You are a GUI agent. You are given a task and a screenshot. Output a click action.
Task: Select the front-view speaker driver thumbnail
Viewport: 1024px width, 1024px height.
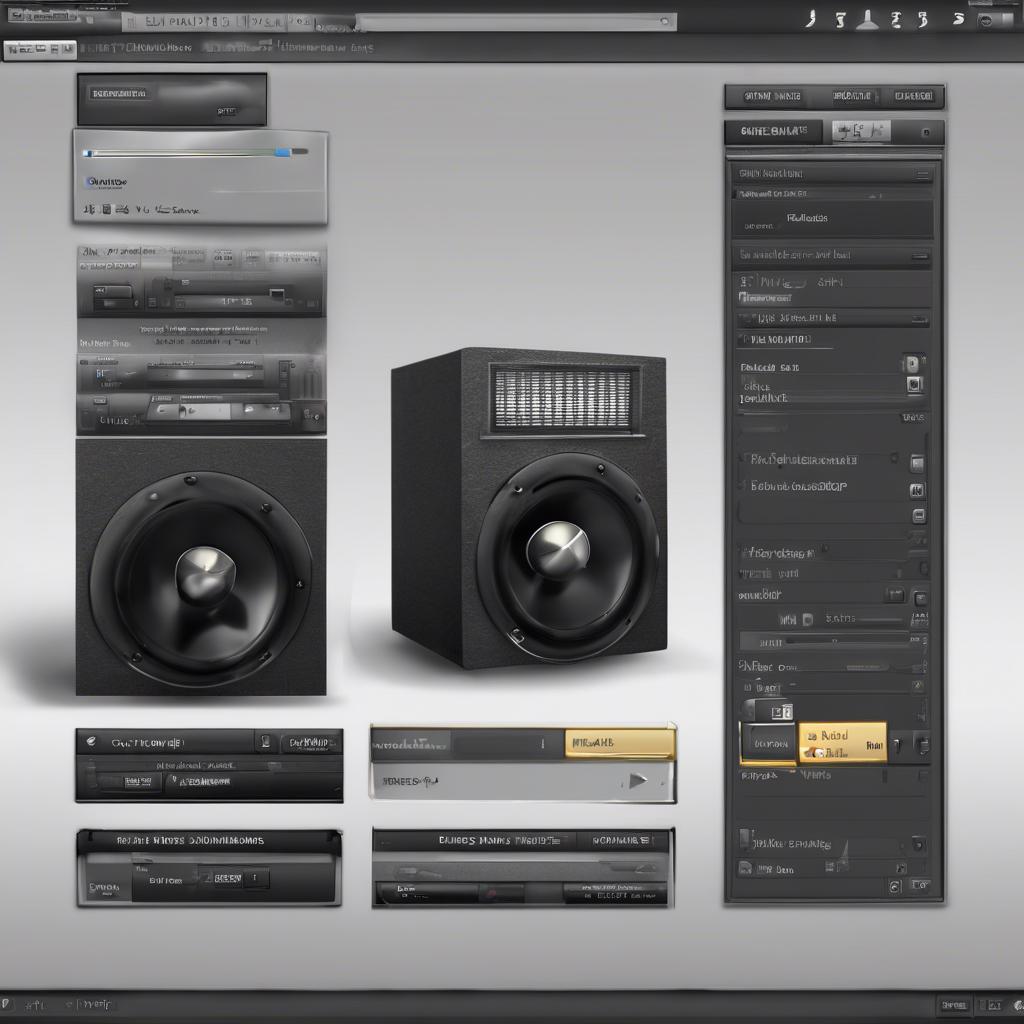201,567
